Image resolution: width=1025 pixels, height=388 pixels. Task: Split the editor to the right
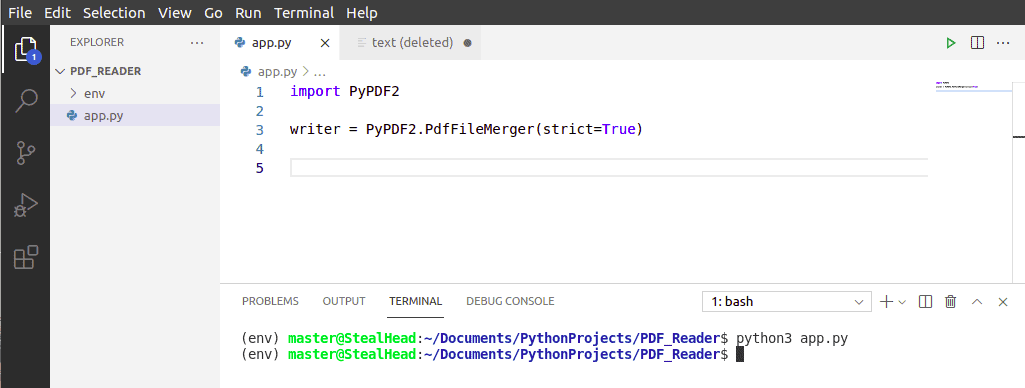point(977,43)
